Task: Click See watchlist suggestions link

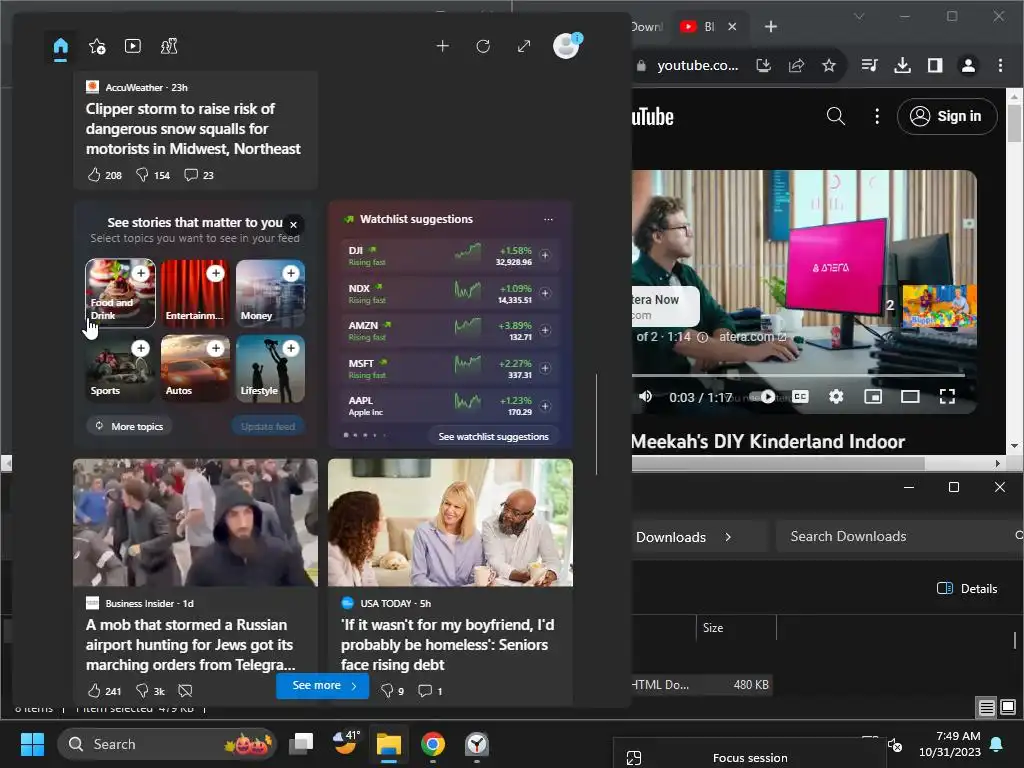Action: pyautogui.click(x=494, y=436)
